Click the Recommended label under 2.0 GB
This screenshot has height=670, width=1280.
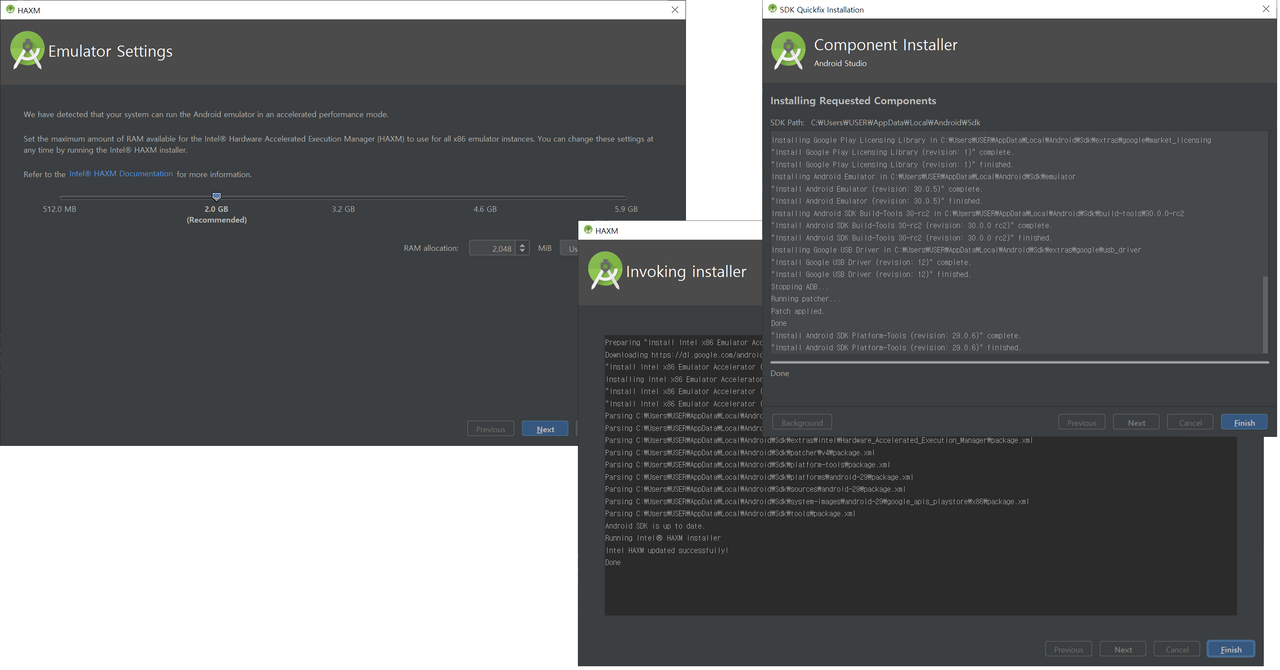point(216,220)
